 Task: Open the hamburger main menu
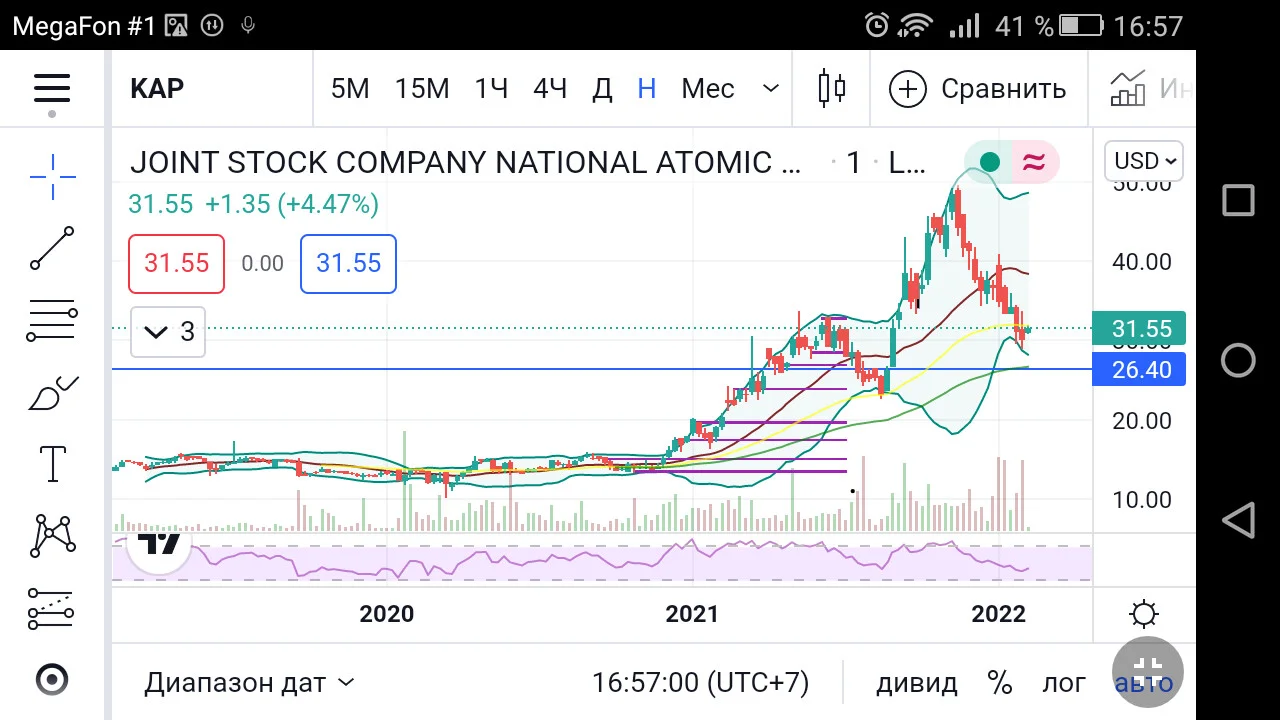click(x=52, y=88)
